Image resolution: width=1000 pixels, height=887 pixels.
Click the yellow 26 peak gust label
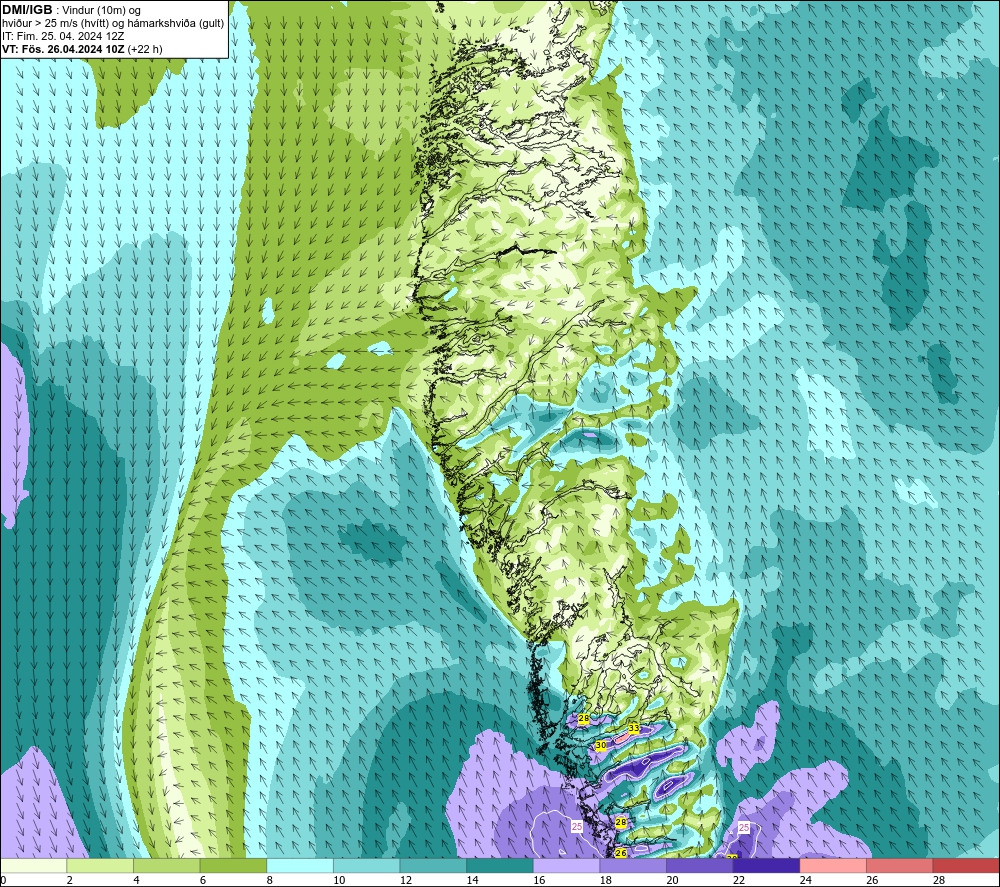621,853
